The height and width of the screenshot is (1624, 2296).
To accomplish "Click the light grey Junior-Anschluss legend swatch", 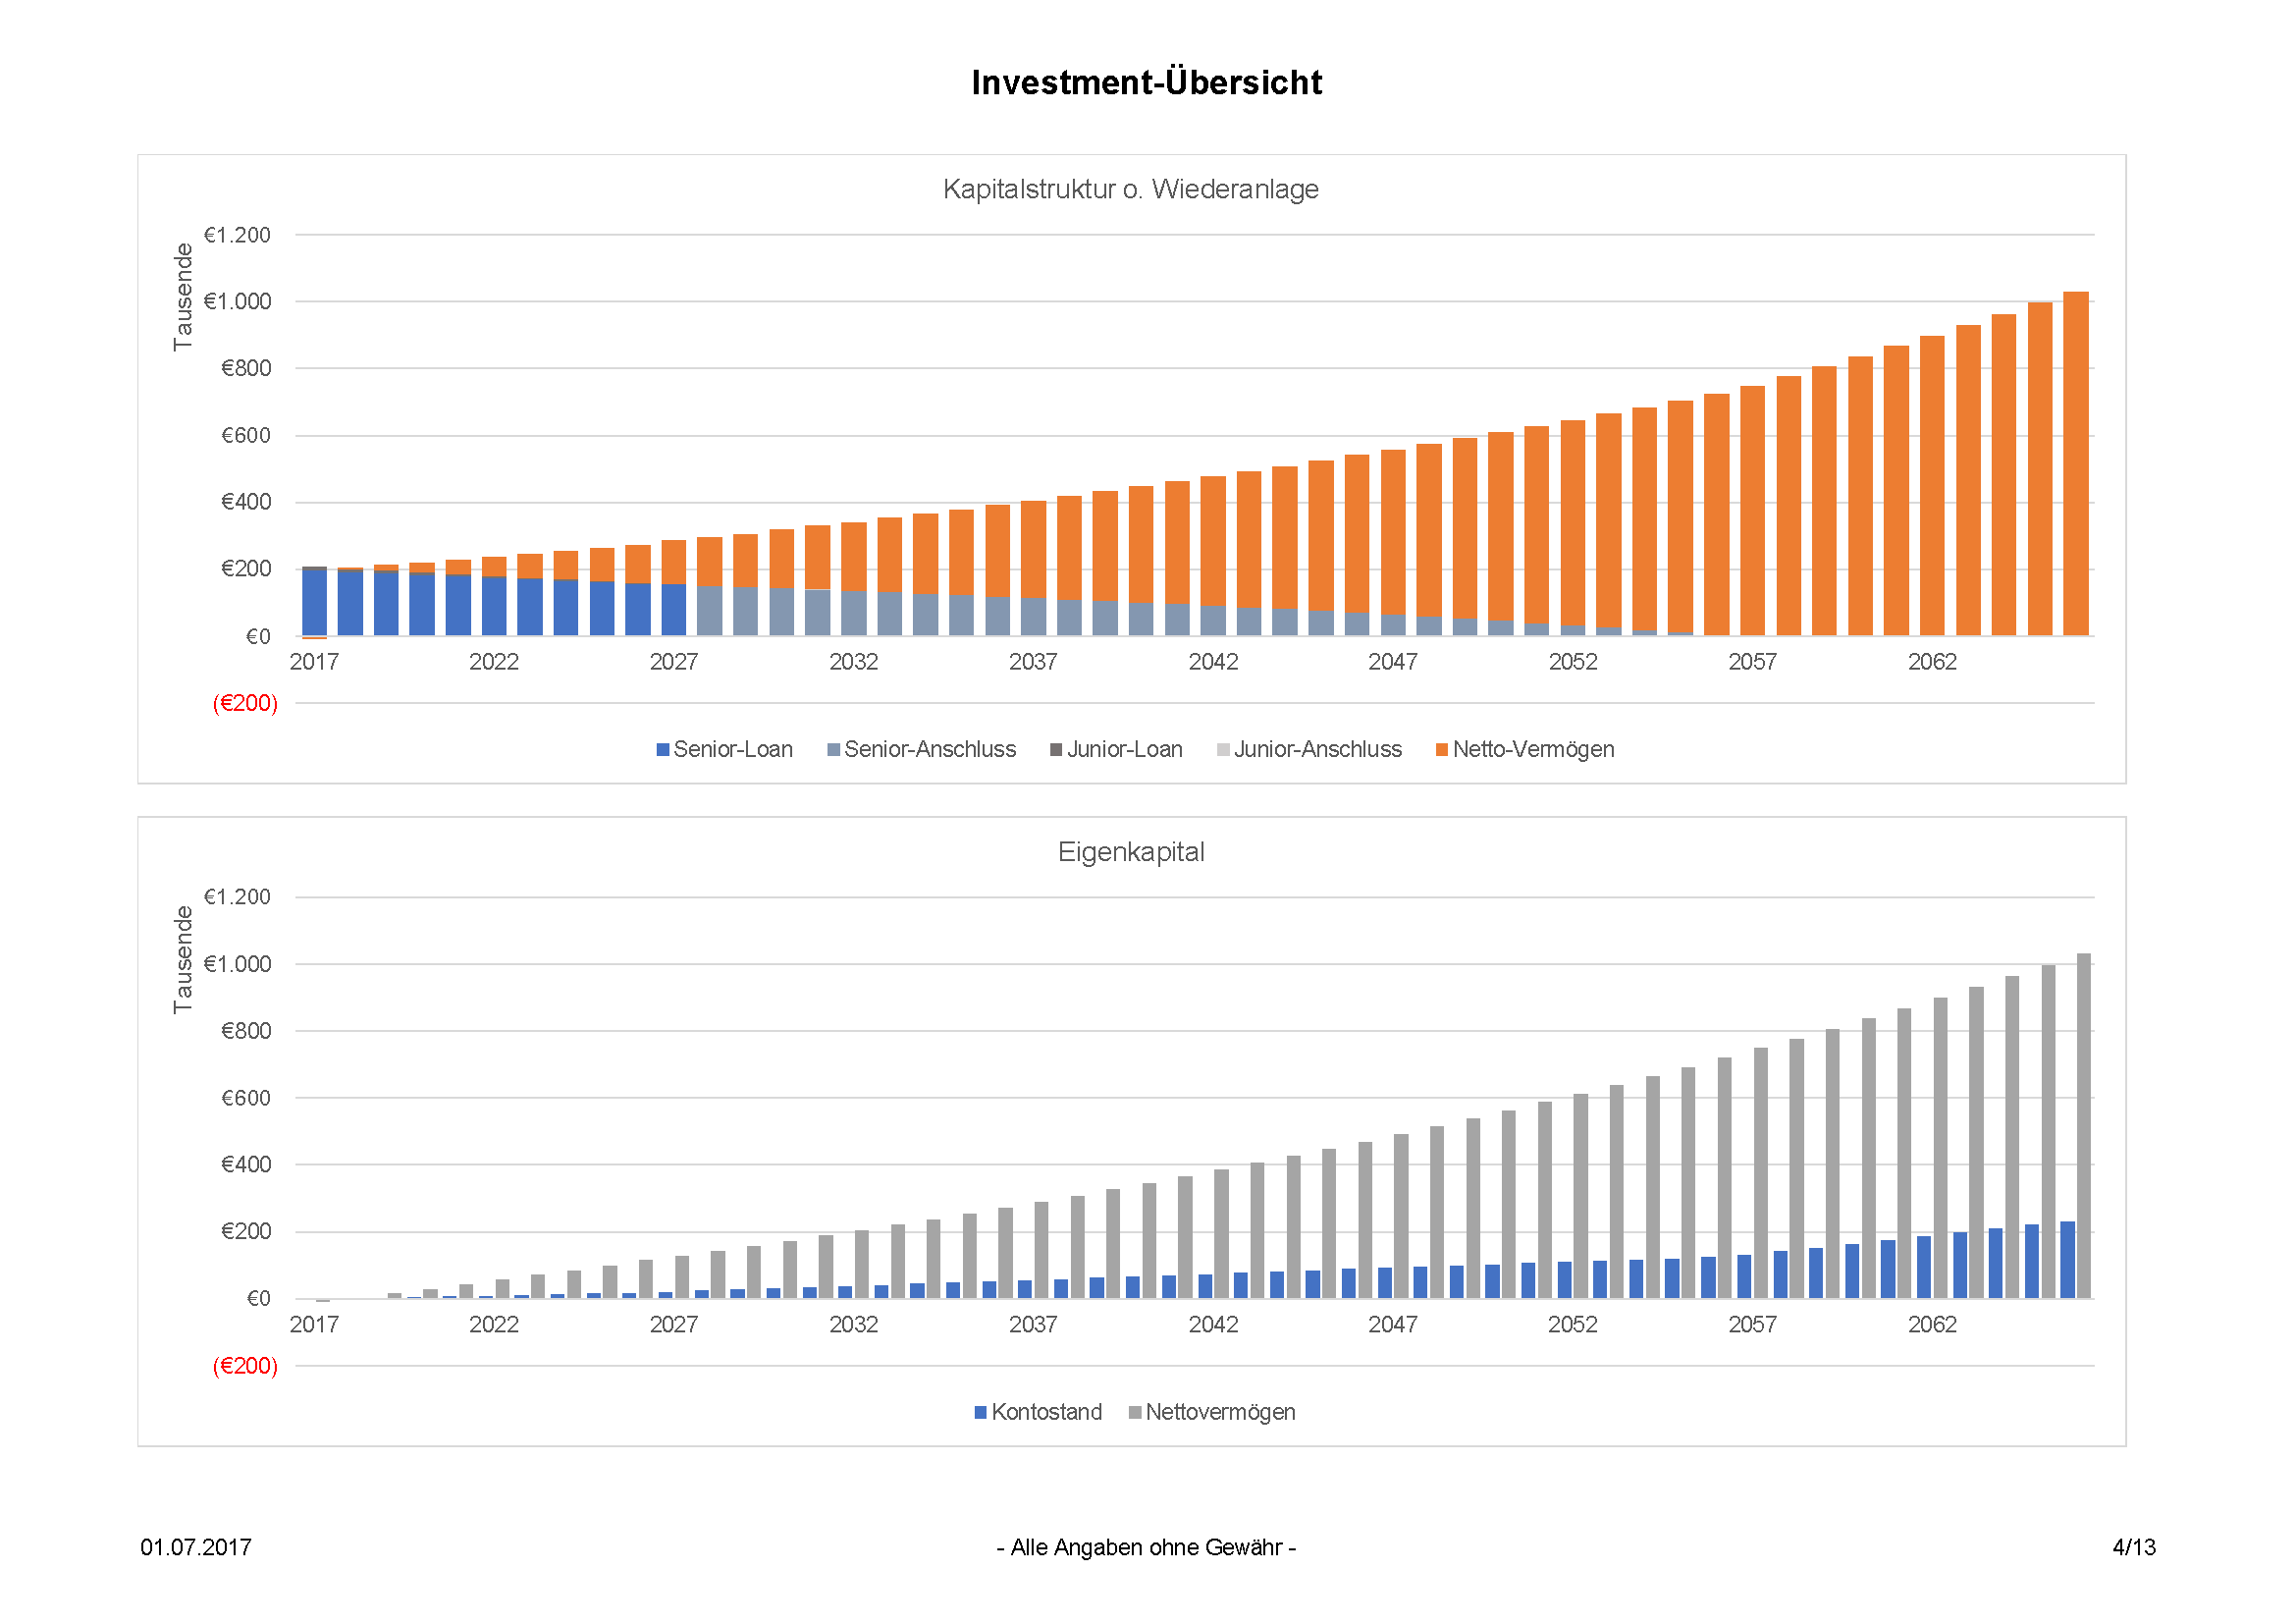I will tap(1223, 750).
